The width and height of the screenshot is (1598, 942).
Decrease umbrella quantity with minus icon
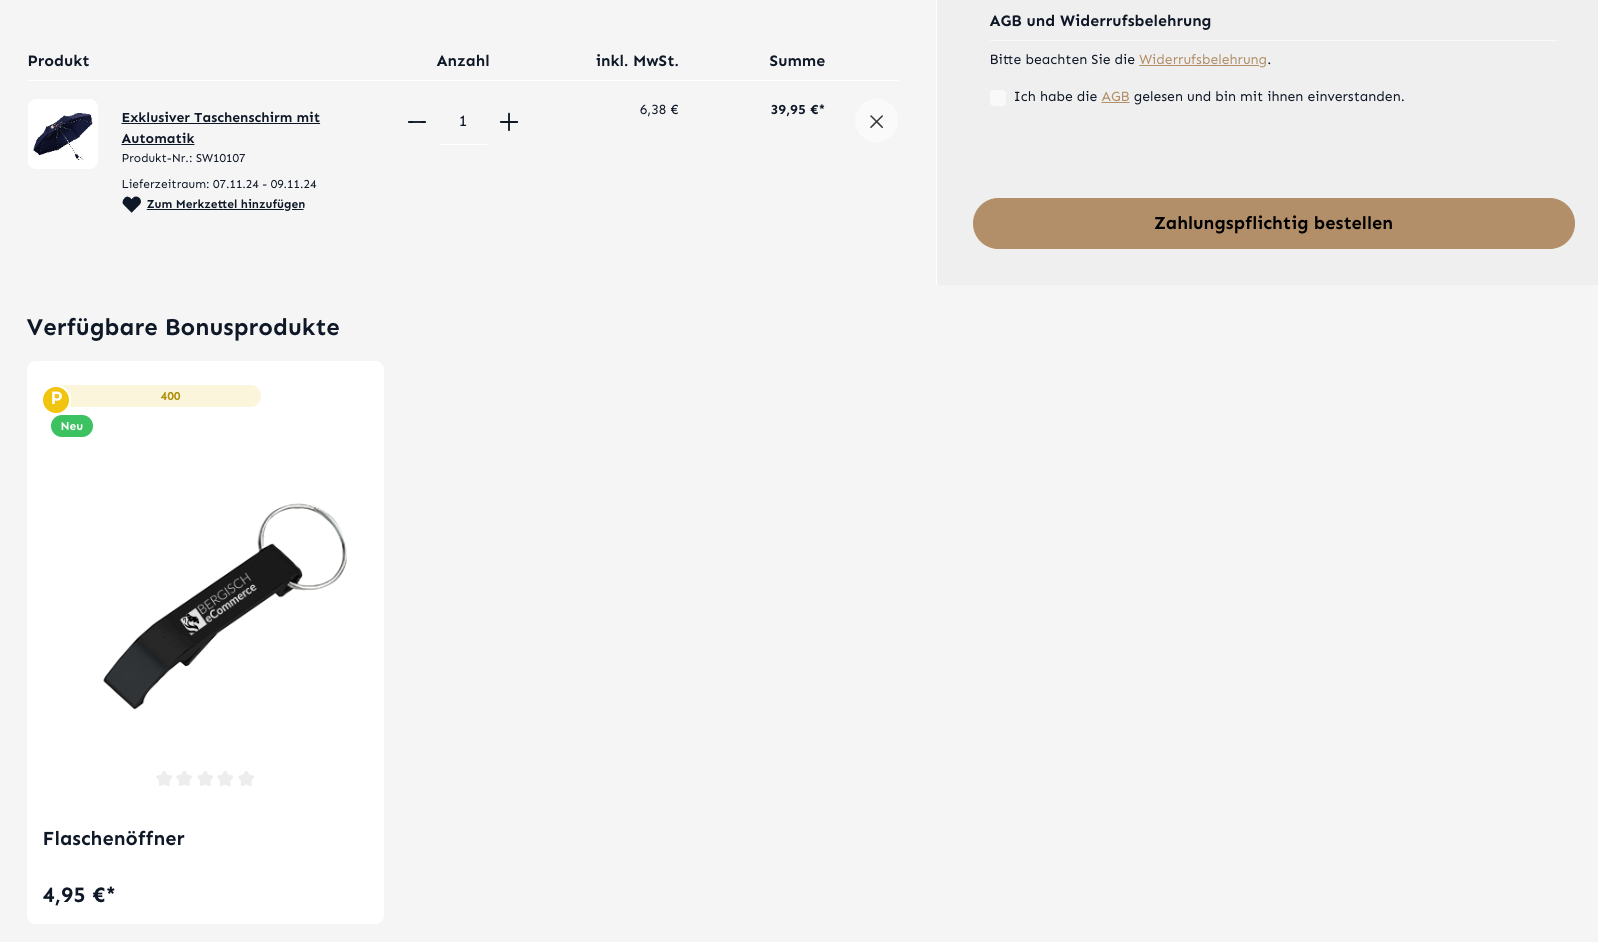click(417, 122)
